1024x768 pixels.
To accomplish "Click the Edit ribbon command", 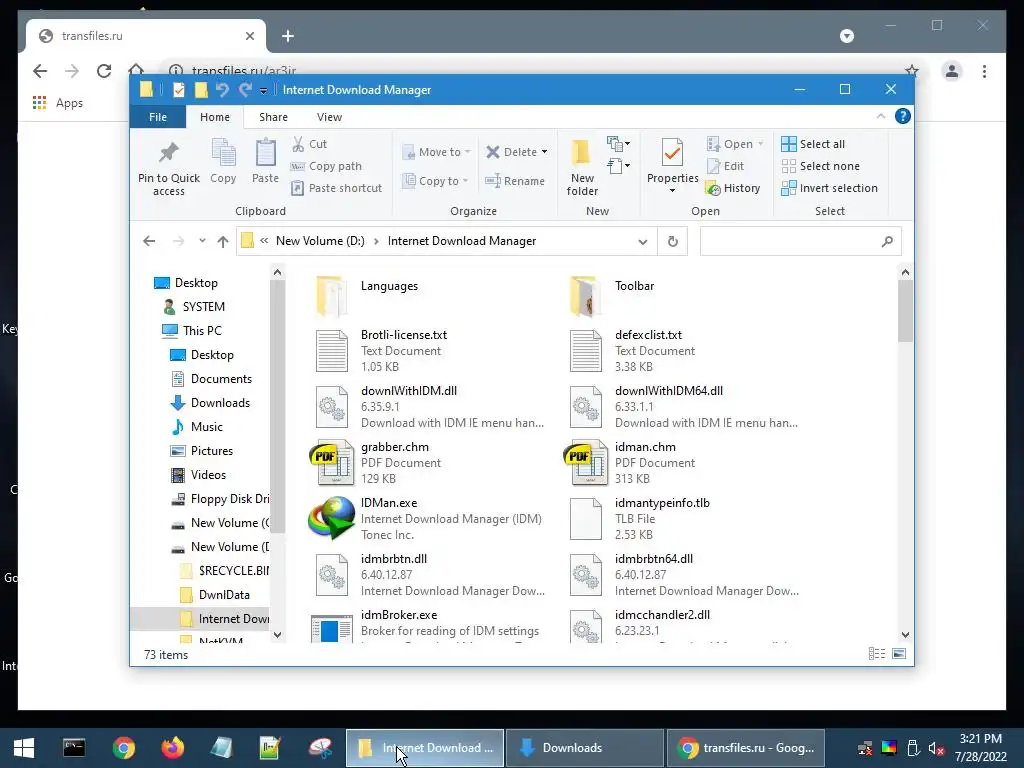I will coord(726,166).
